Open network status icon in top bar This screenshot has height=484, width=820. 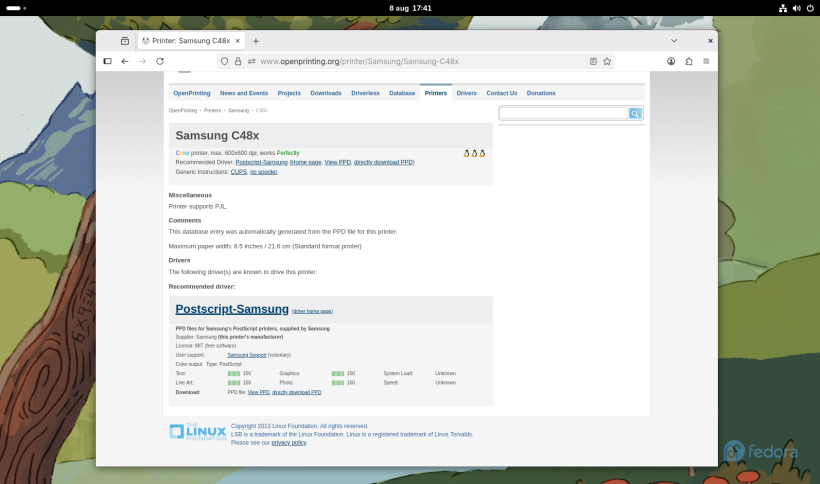(x=783, y=8)
